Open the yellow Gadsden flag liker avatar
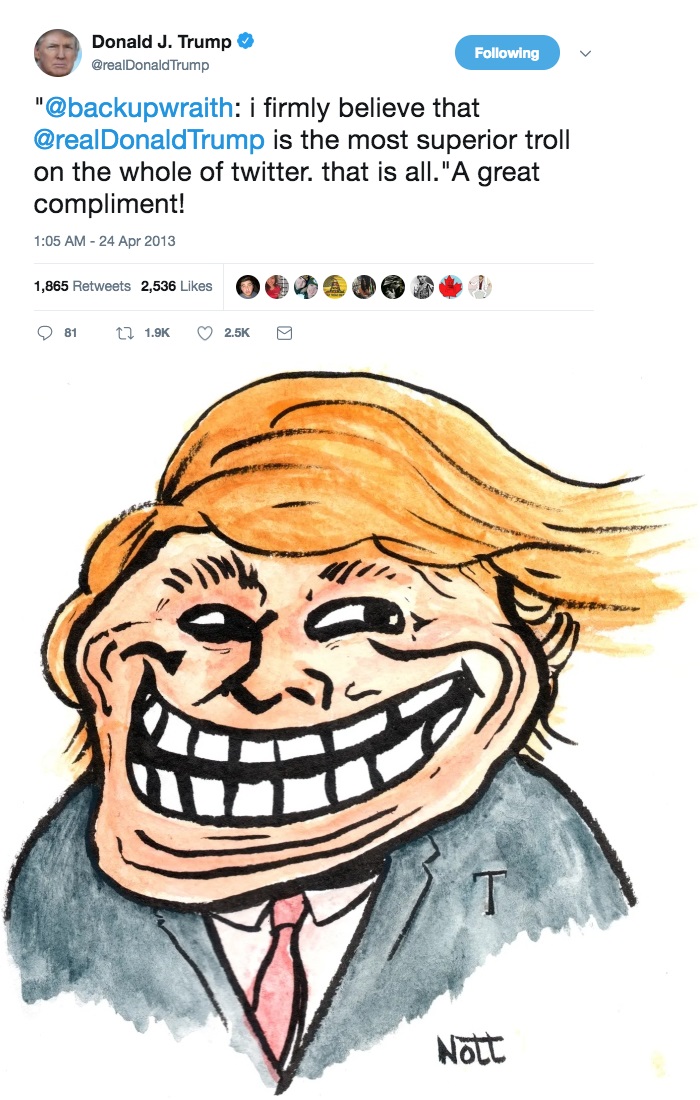This screenshot has width=700, height=1100. click(335, 287)
